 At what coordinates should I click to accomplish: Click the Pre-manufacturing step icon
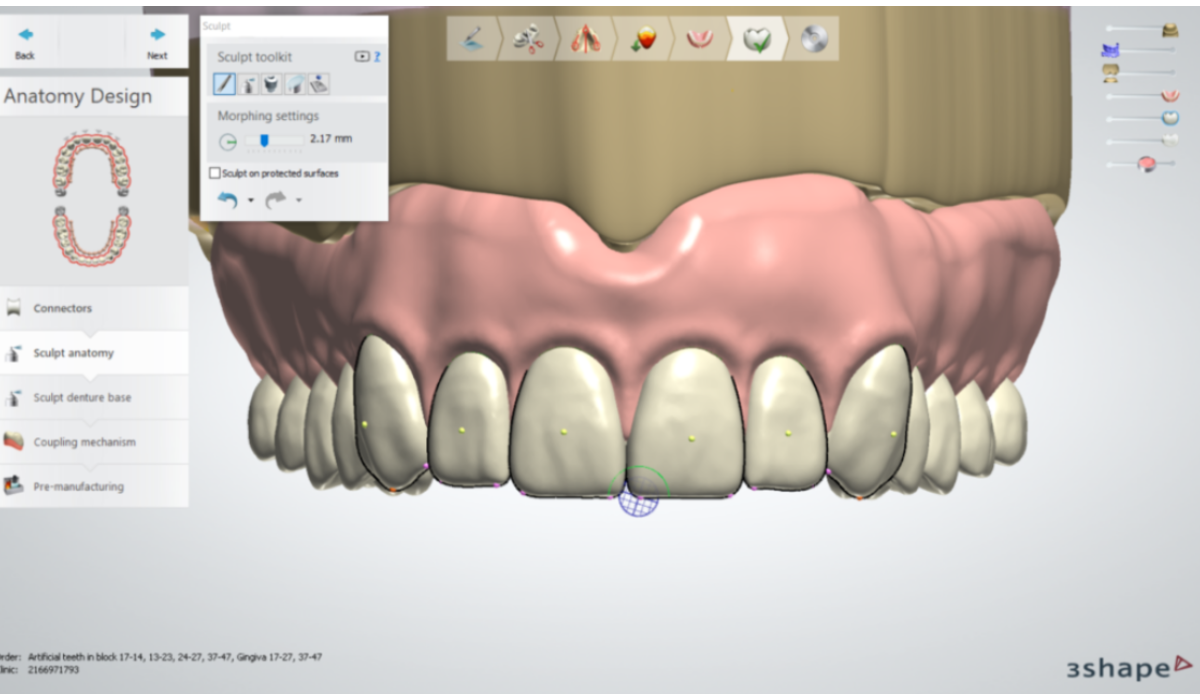click(13, 486)
